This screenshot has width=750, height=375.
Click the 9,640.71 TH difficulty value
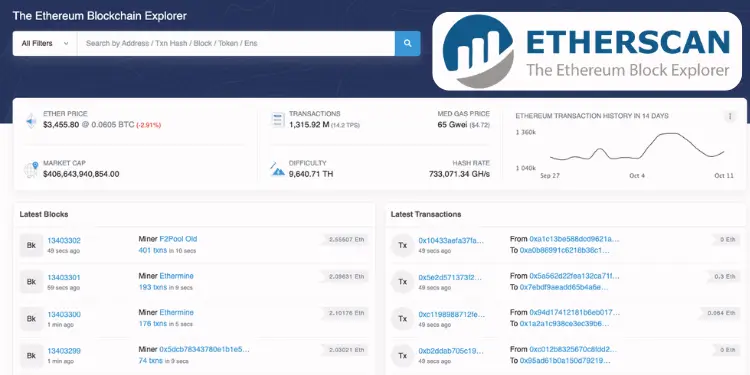(x=311, y=174)
